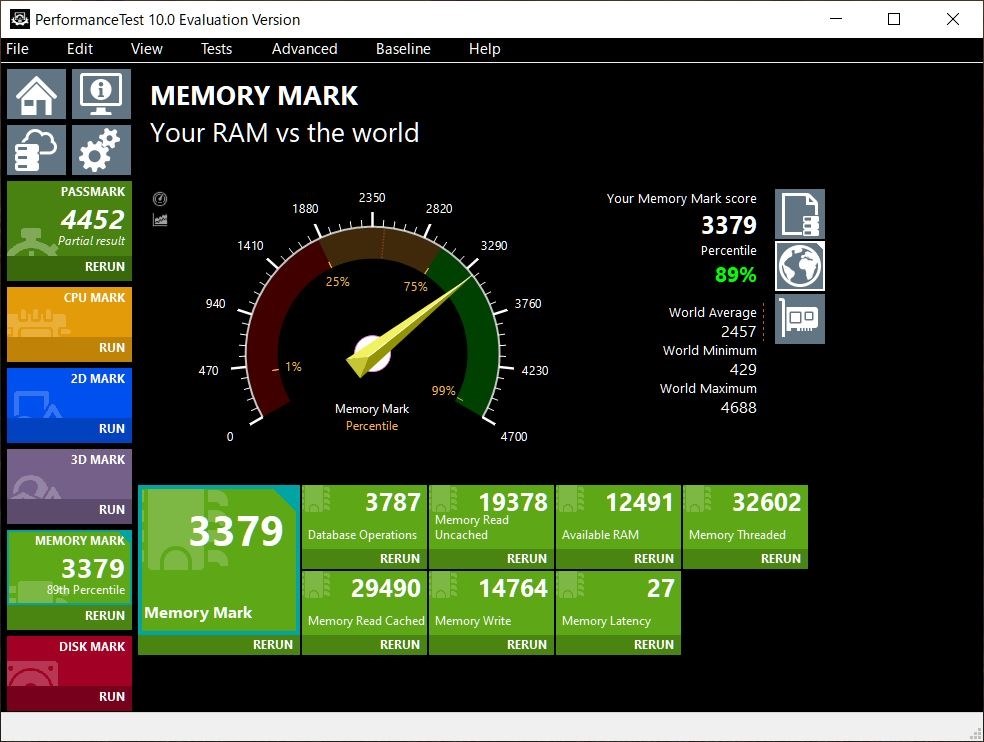
Task: Open the View menu
Action: [147, 49]
